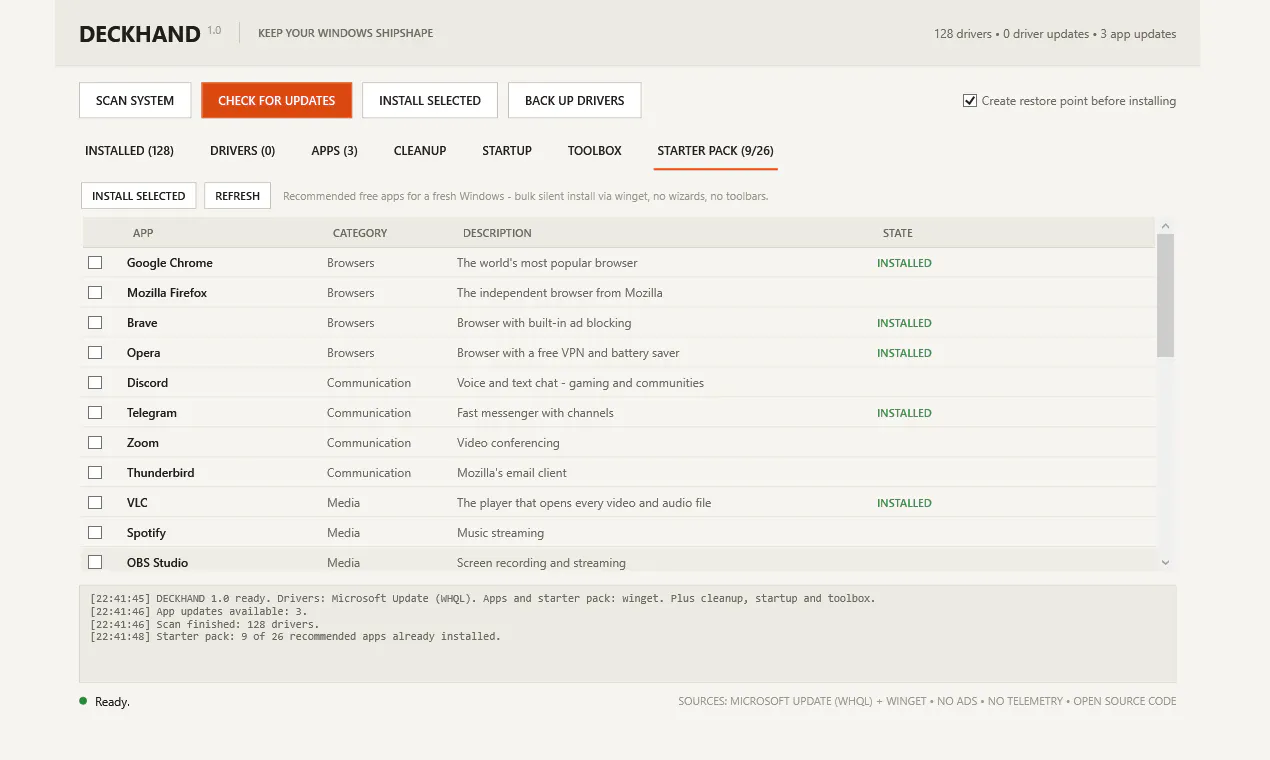
Task: Select the VLC app name
Action: click(x=137, y=503)
